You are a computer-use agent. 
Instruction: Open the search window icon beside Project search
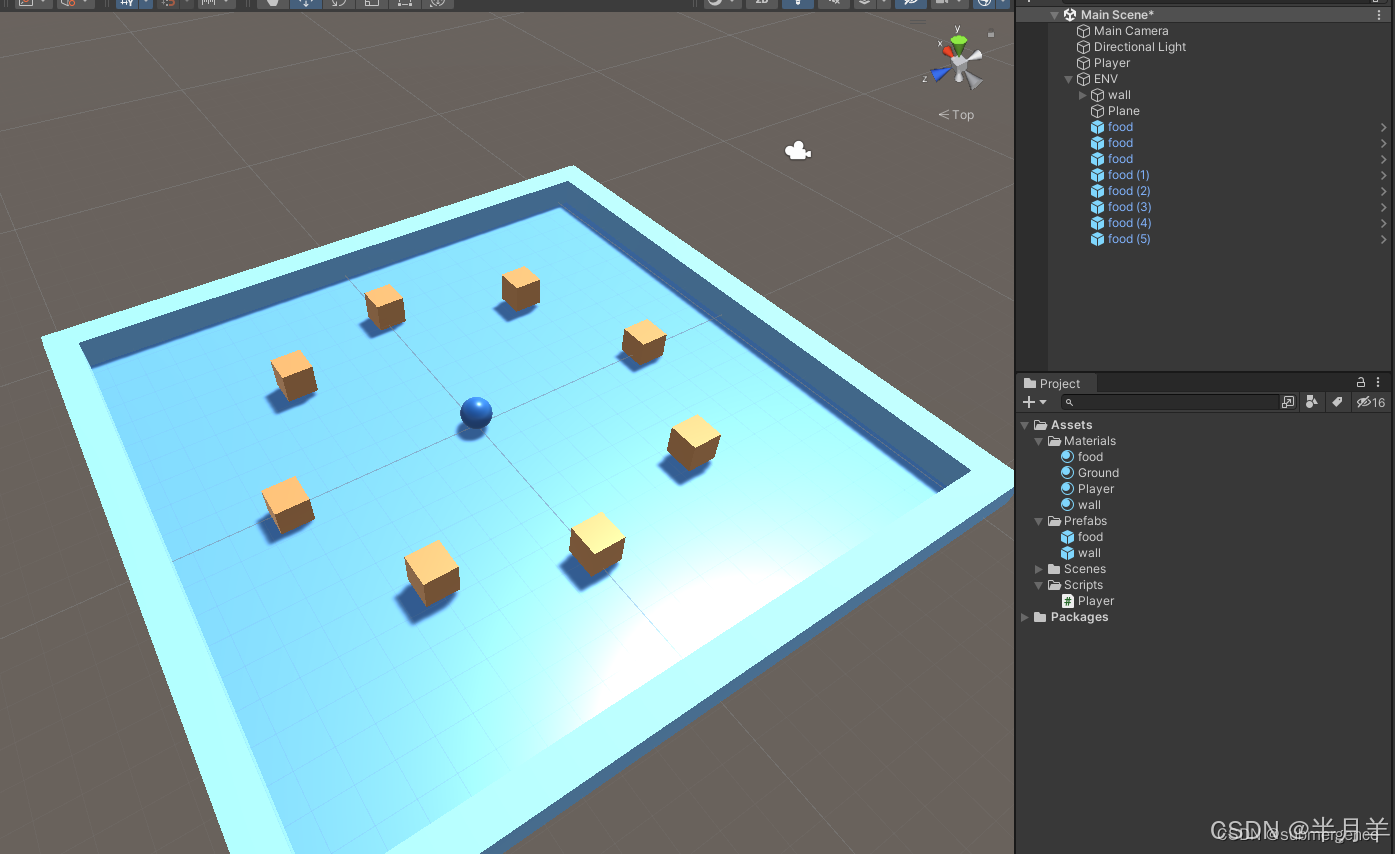(1288, 402)
